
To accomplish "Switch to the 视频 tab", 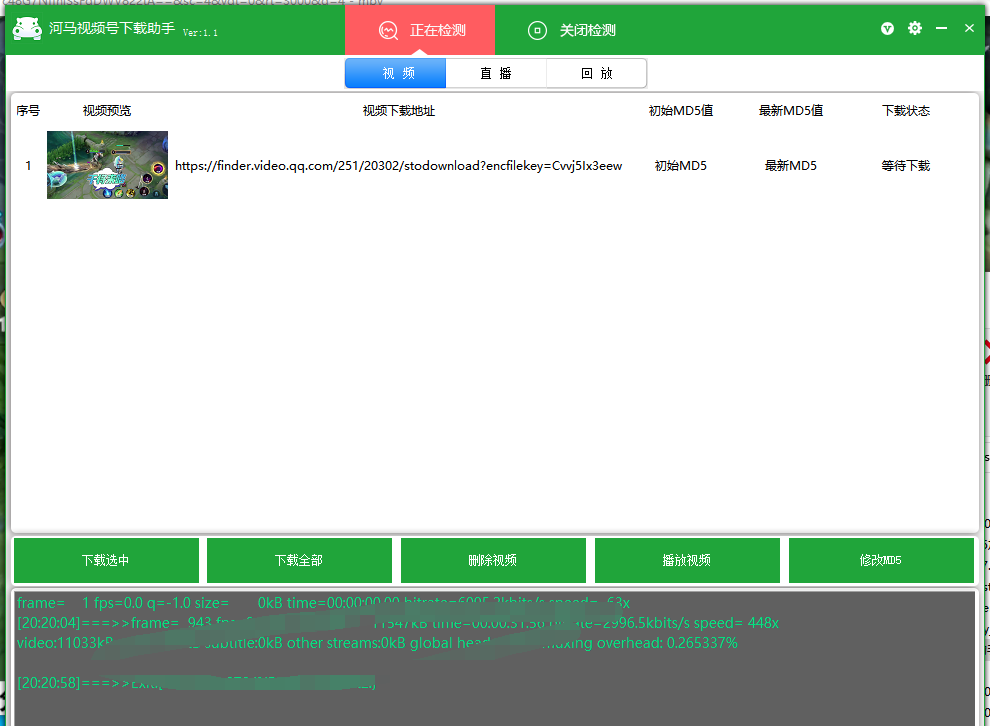I will point(396,73).
